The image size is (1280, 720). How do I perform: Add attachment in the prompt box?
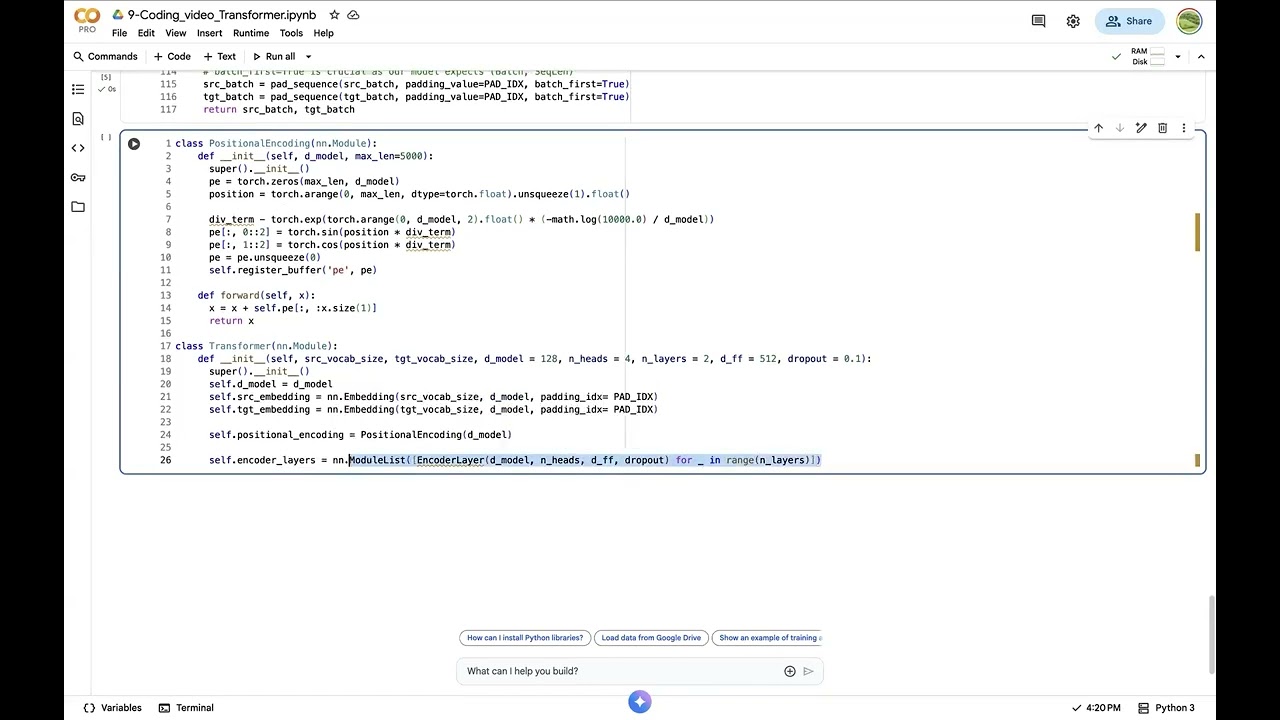(x=790, y=671)
